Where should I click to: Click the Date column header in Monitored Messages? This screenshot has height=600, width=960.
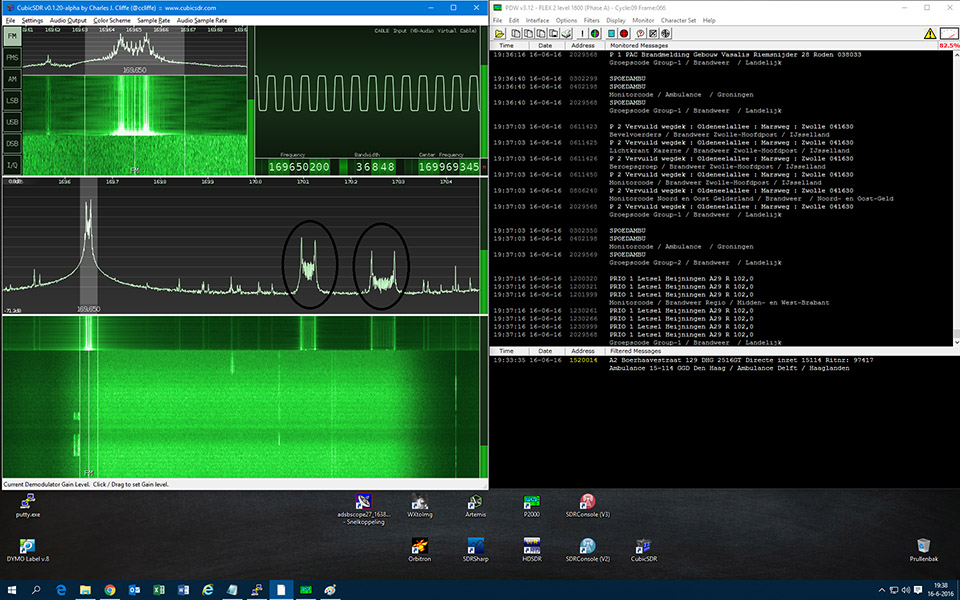(x=545, y=45)
